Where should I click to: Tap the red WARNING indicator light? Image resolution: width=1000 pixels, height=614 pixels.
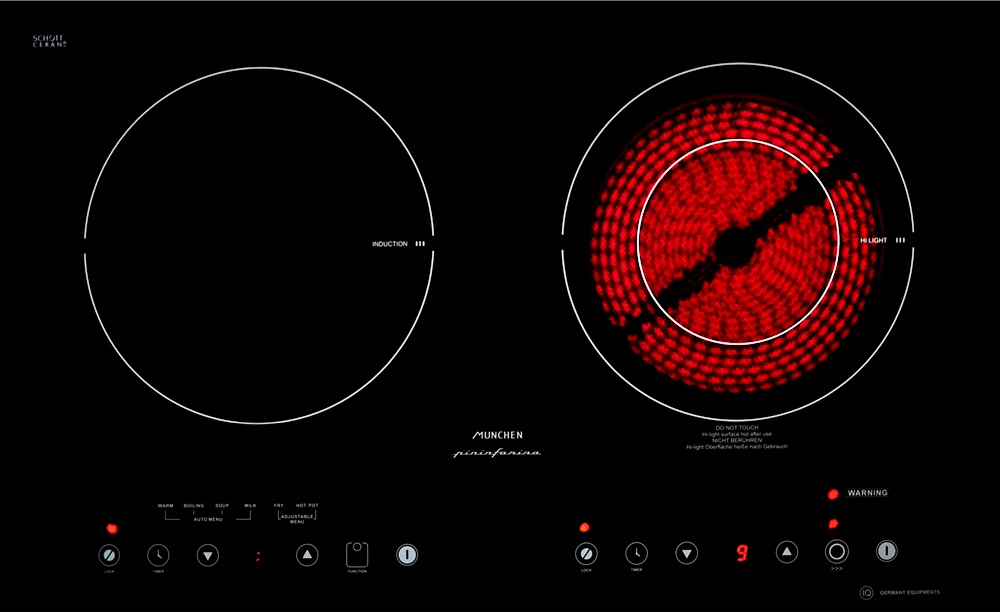833,494
